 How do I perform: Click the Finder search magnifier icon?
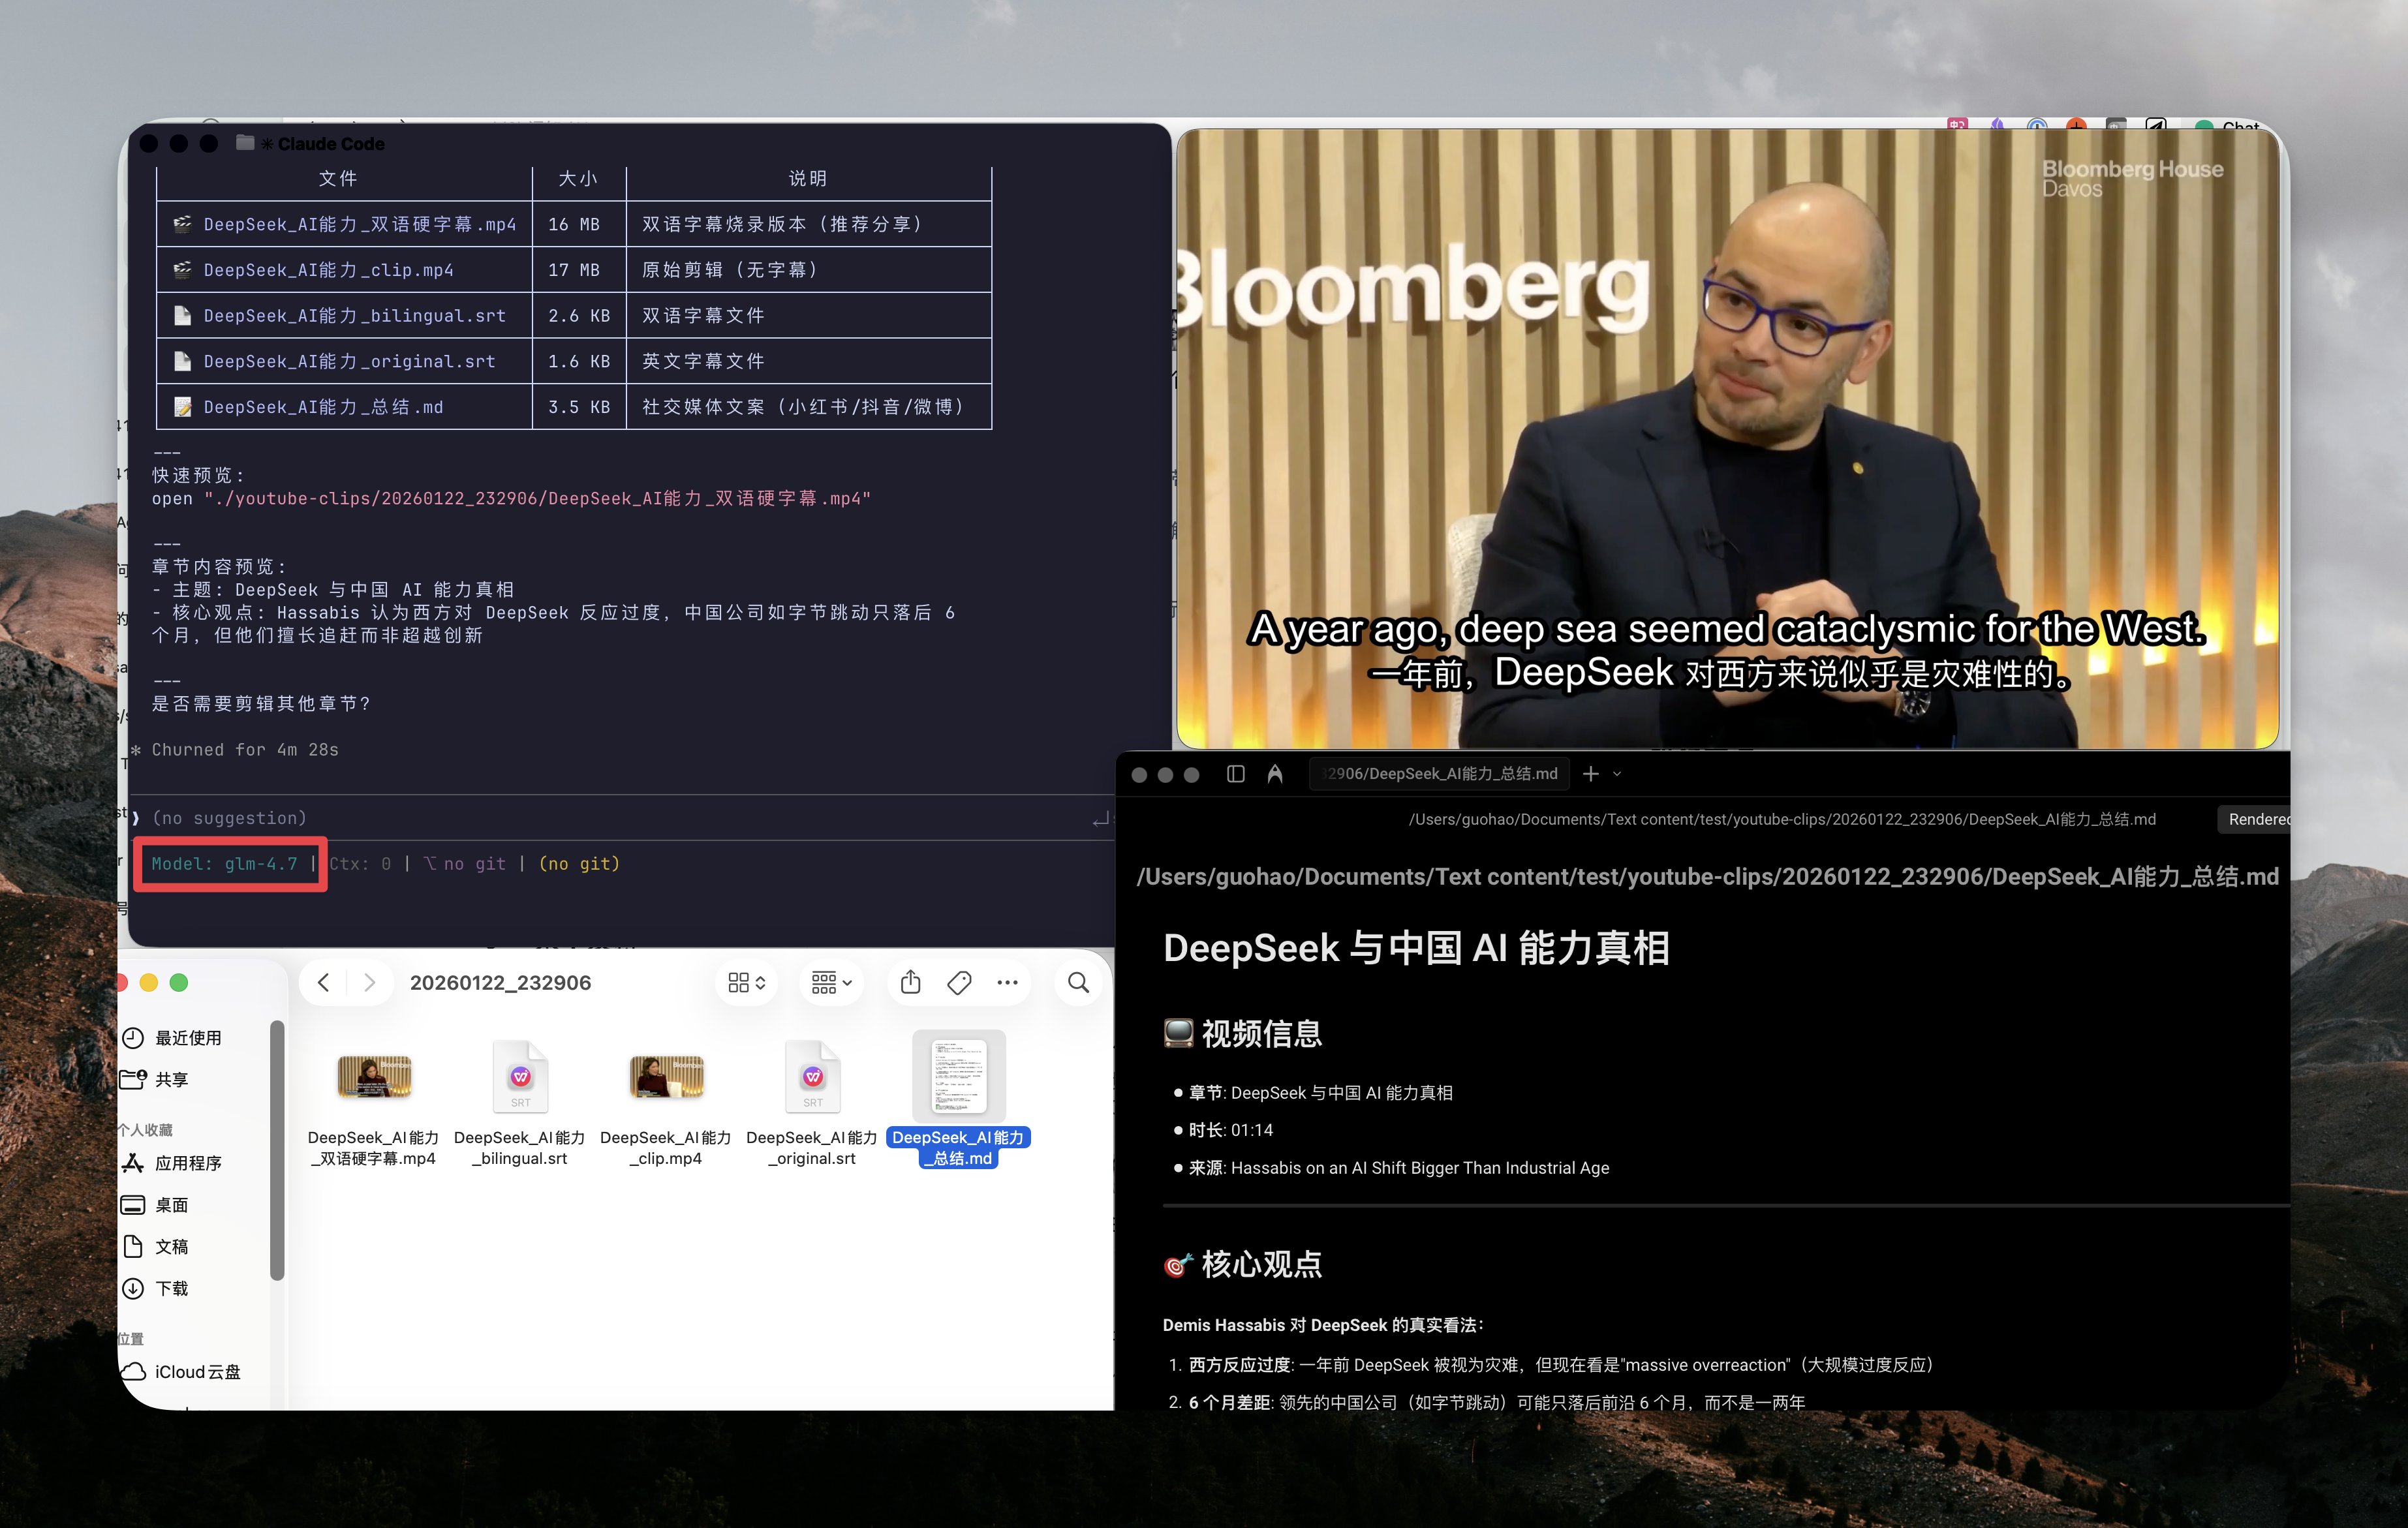(x=1078, y=982)
